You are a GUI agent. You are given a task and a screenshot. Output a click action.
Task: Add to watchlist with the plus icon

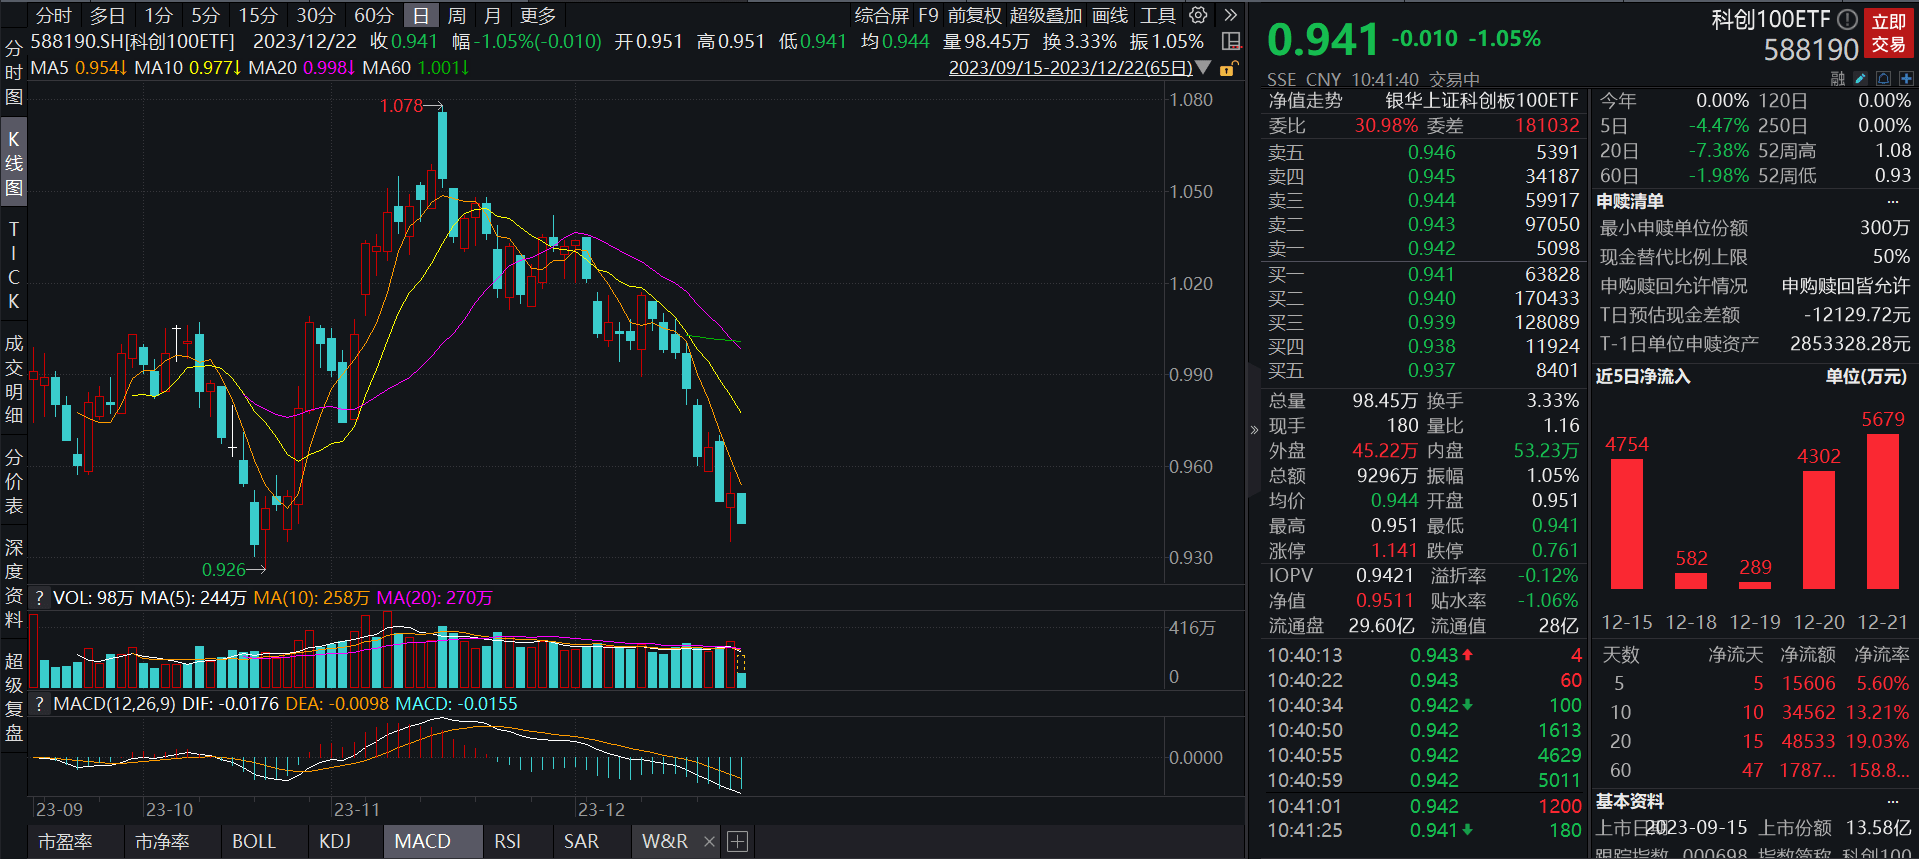click(1906, 79)
